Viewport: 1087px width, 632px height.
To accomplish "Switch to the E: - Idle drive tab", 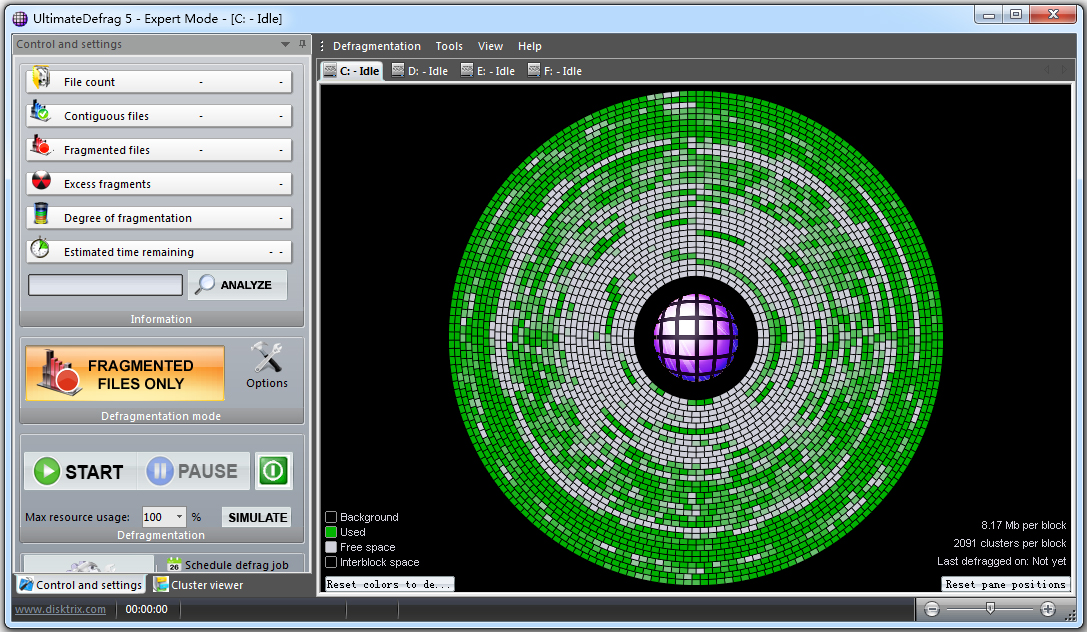I will pos(488,71).
